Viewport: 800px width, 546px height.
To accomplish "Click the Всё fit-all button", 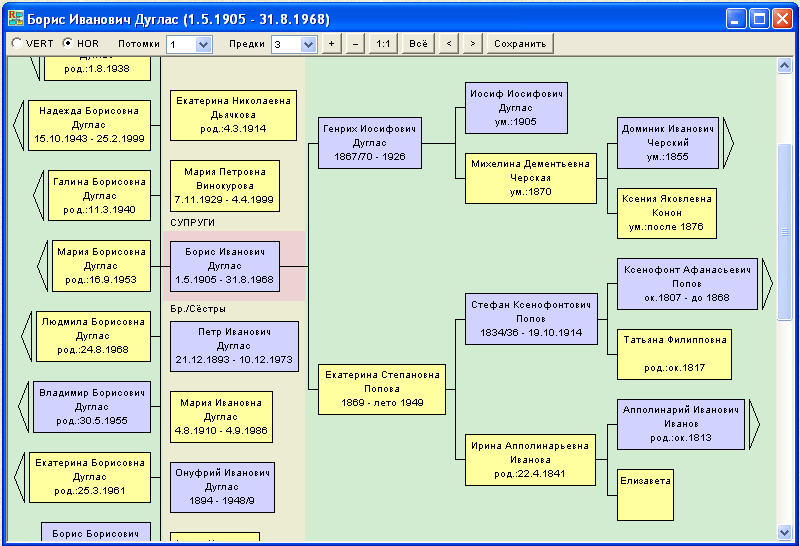I will tap(418, 44).
